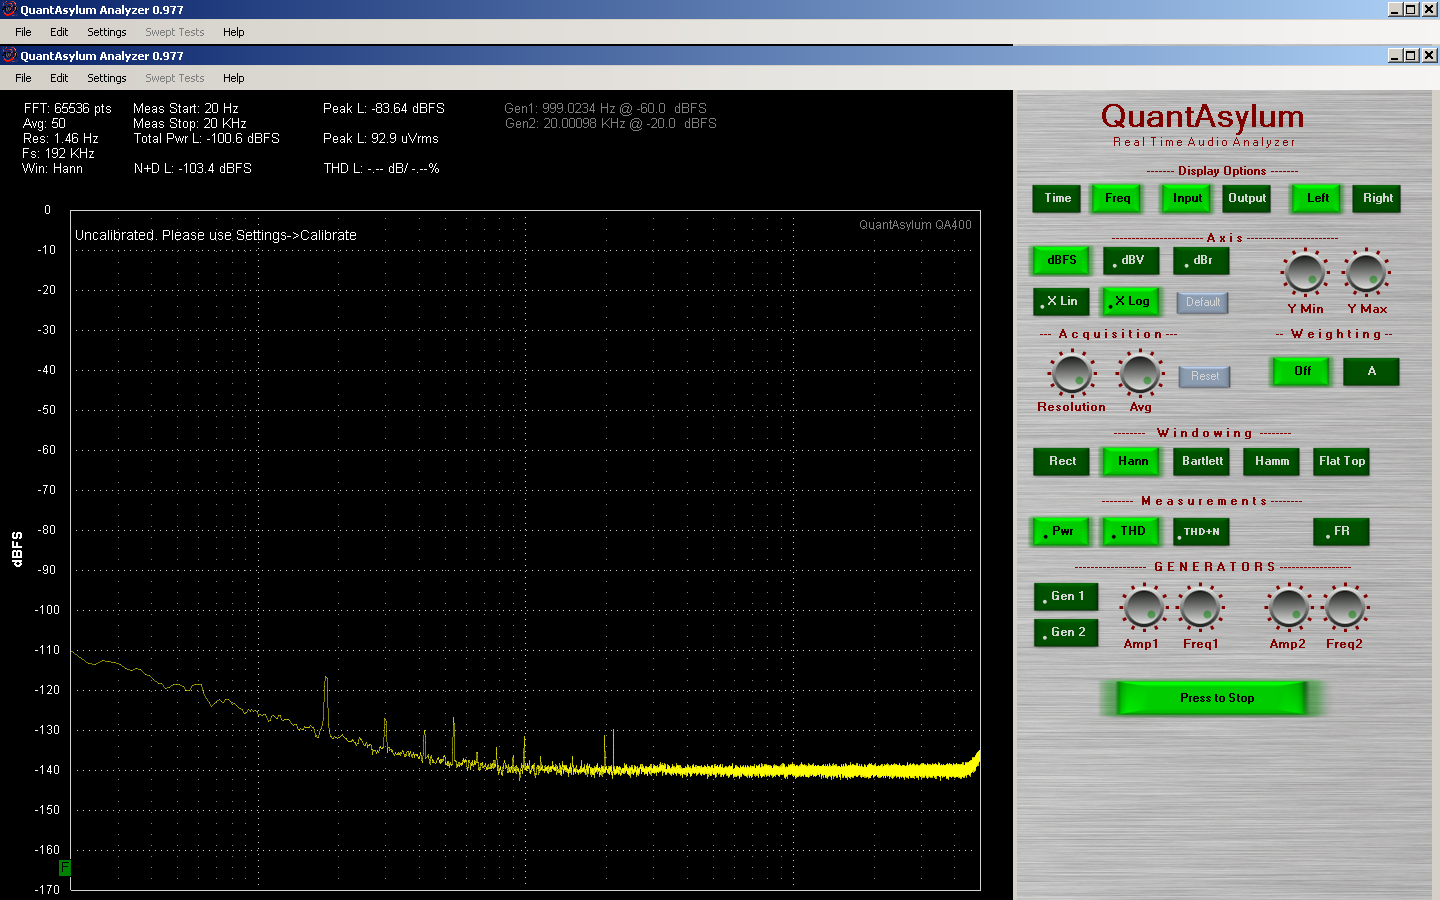
Task: Select the Bartlett window
Action: point(1202,461)
